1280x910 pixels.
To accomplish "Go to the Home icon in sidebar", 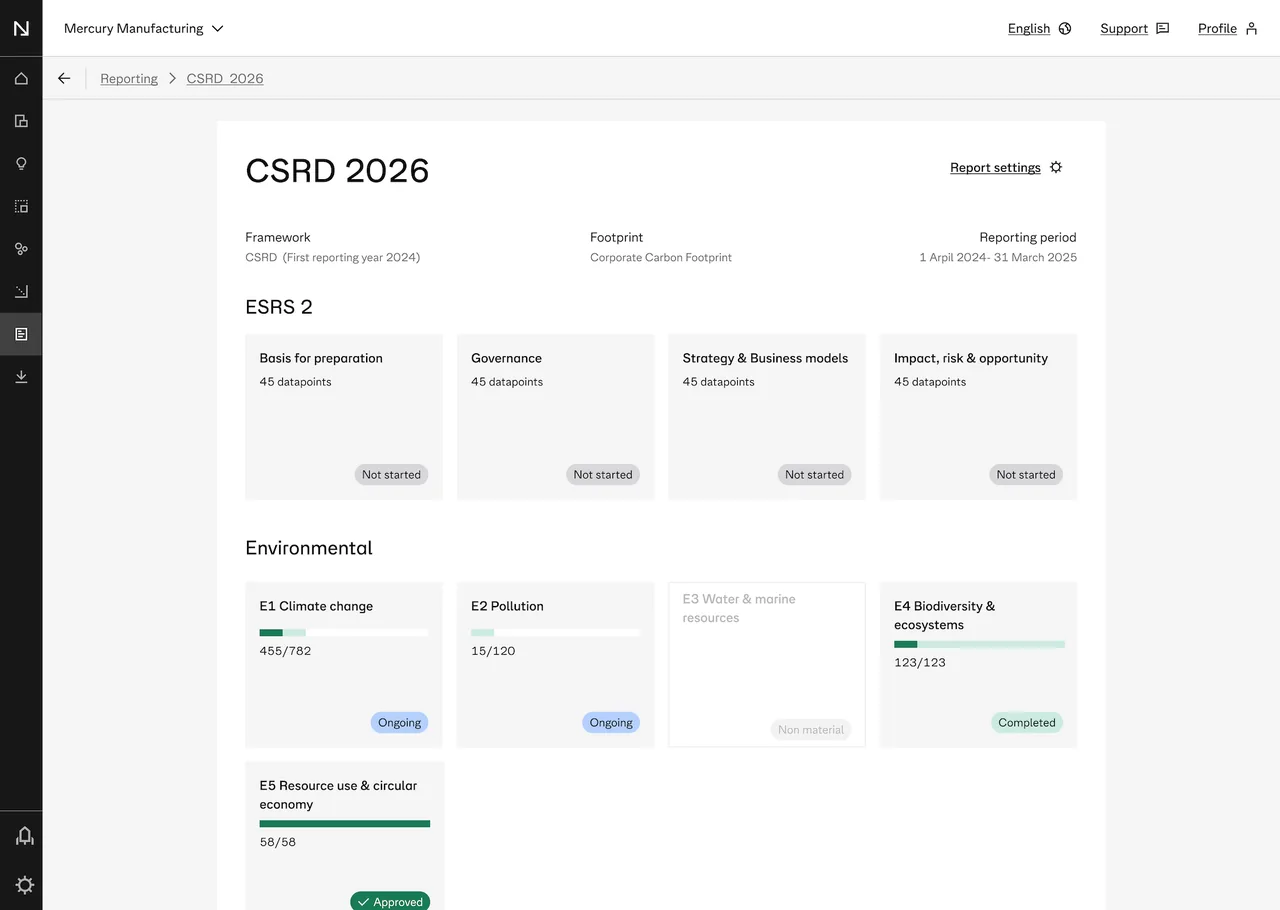I will [x=21, y=79].
